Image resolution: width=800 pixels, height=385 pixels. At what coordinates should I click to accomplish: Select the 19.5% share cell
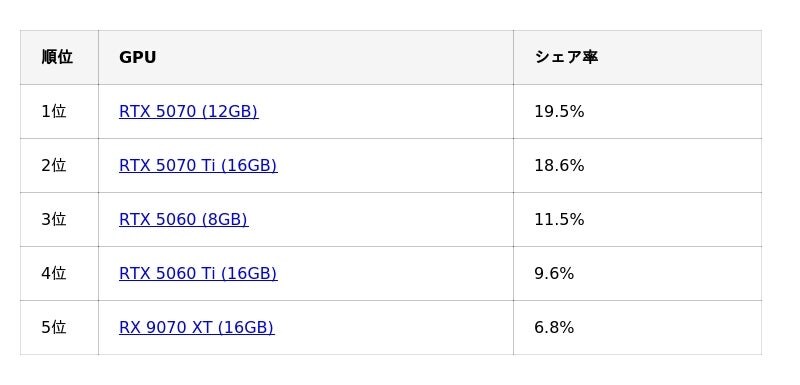click(637, 111)
